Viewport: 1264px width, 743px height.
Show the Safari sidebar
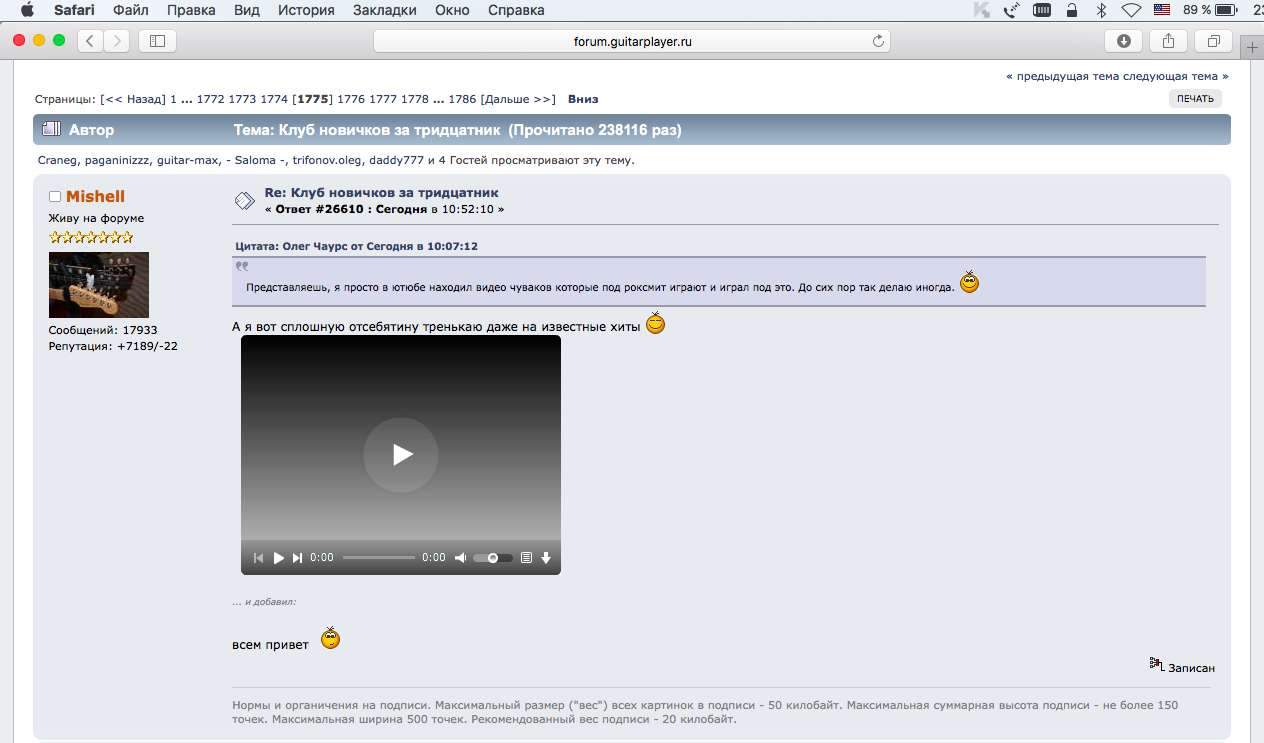point(157,41)
